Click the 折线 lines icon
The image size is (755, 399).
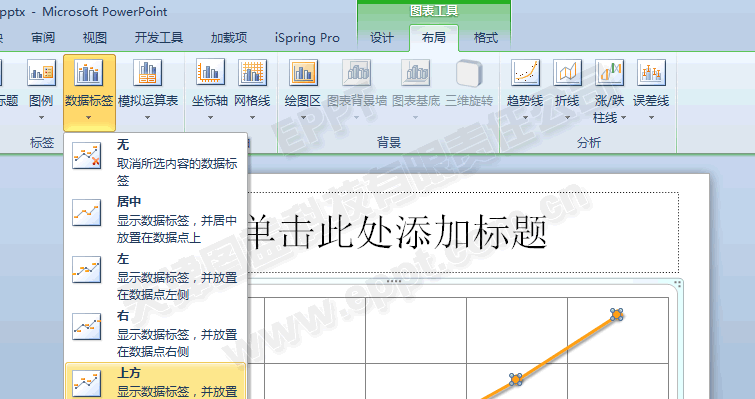(567, 73)
